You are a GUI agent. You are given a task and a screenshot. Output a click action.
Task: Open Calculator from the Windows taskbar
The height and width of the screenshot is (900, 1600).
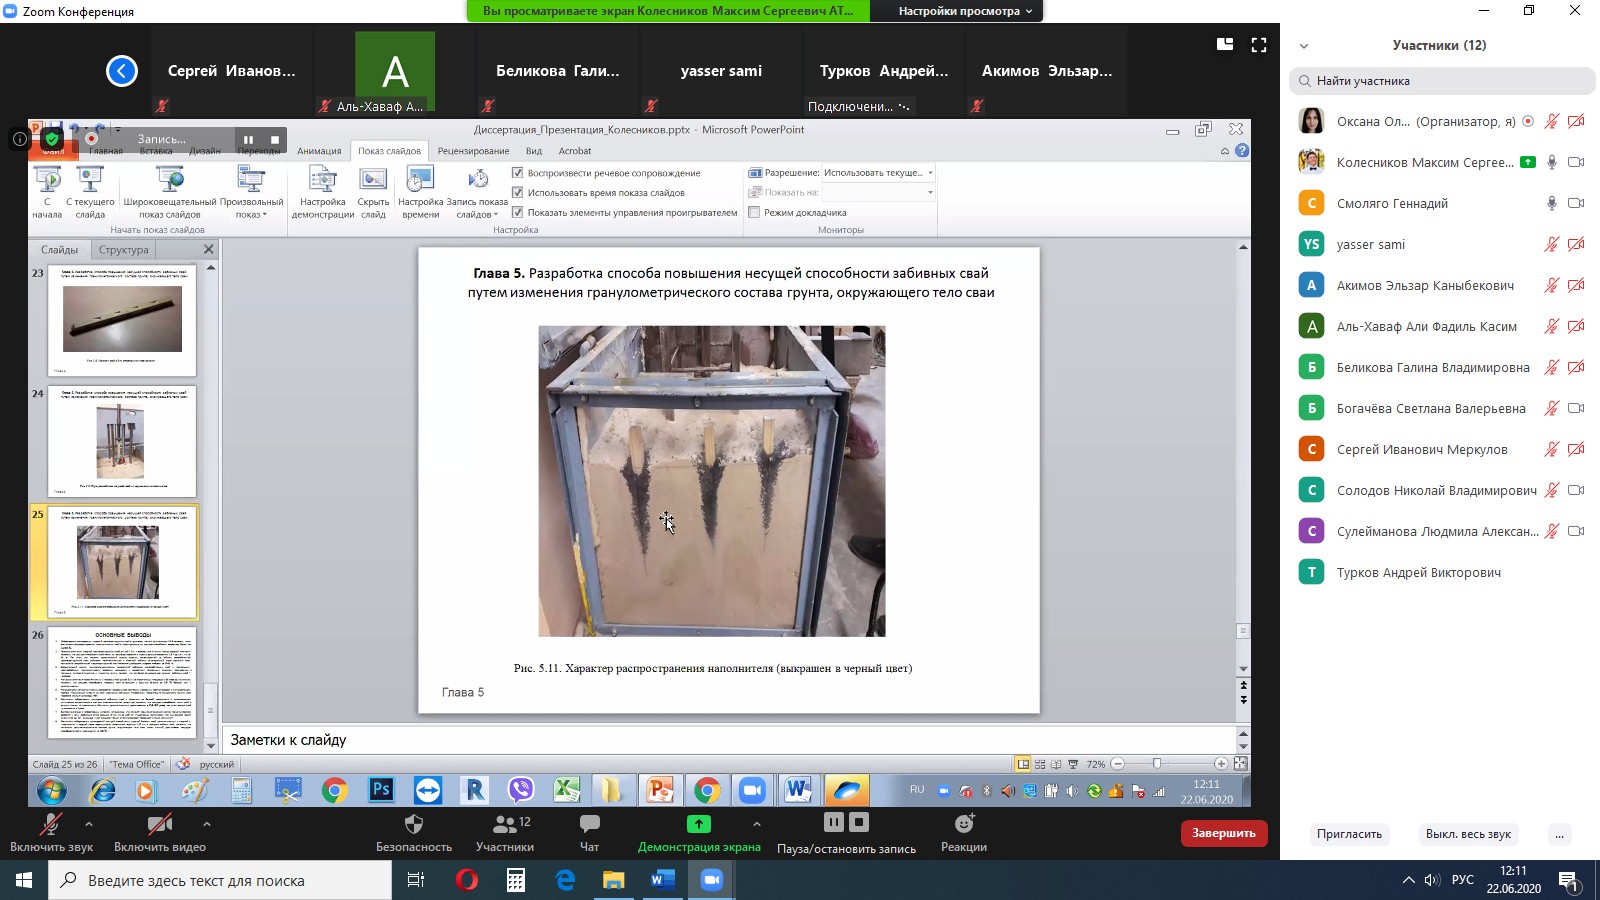click(x=516, y=880)
